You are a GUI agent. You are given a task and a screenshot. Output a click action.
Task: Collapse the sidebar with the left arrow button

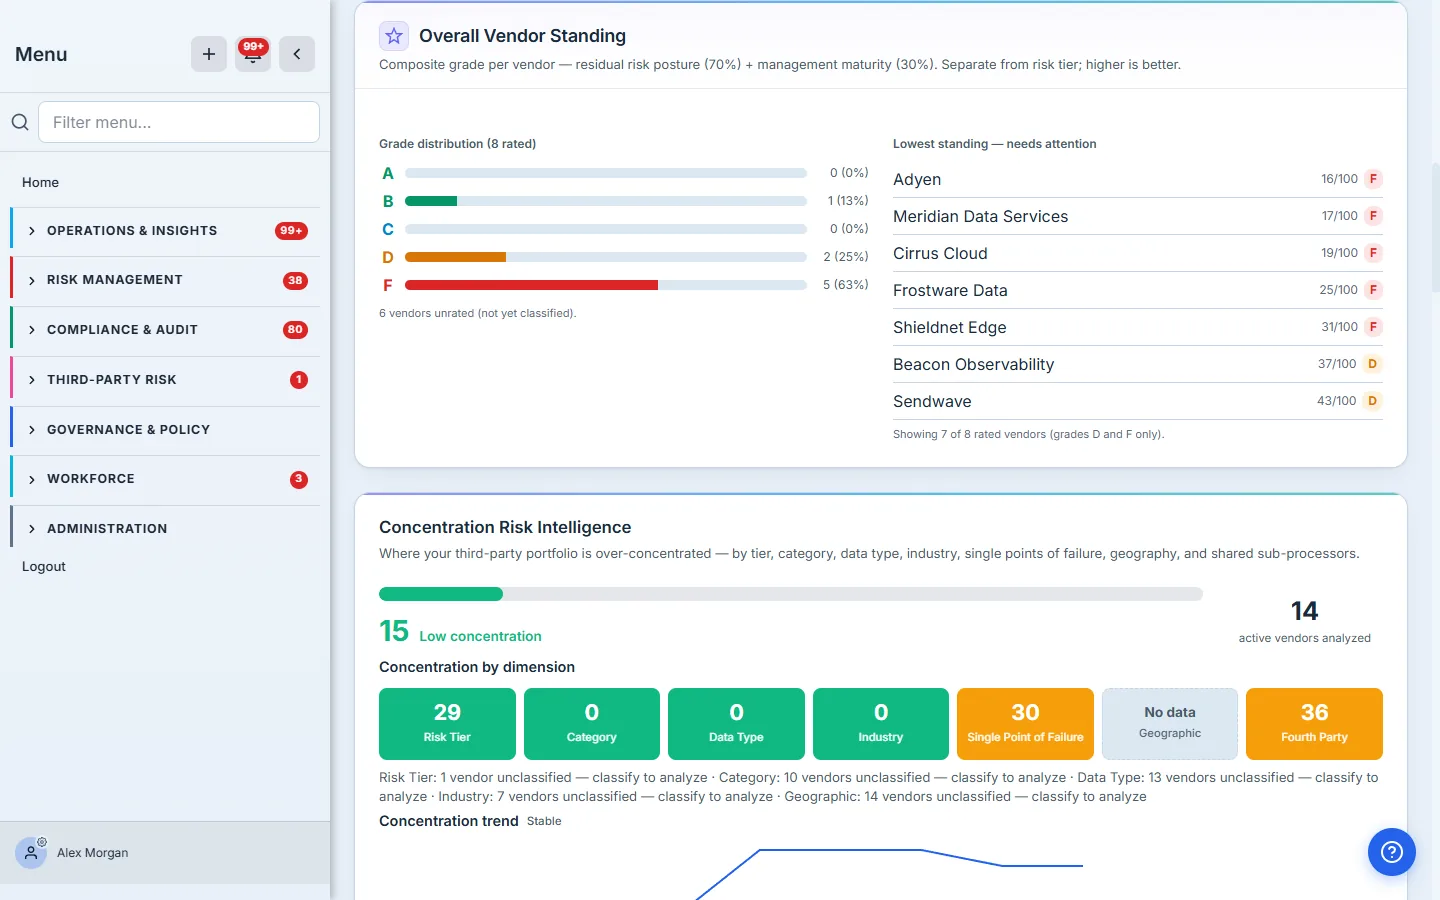pos(297,54)
